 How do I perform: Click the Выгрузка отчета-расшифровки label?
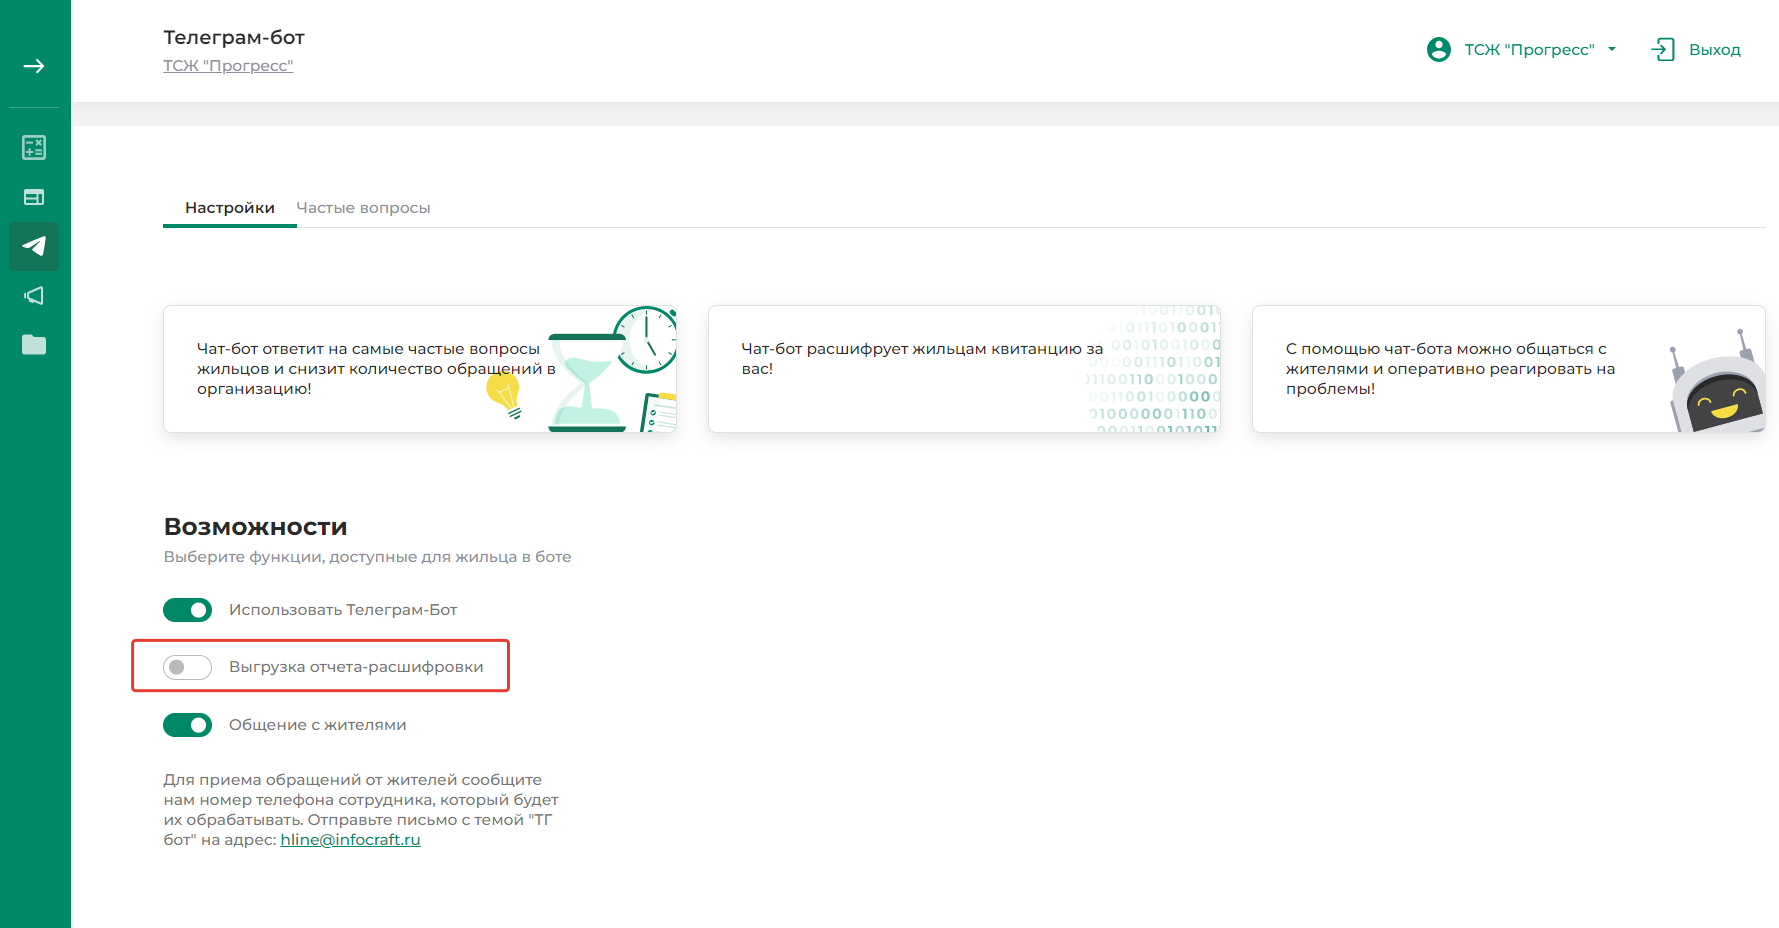tap(356, 667)
